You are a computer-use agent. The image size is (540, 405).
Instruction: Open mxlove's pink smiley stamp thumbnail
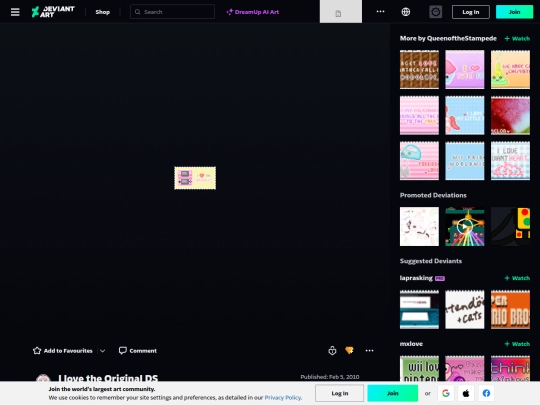pyautogui.click(x=465, y=368)
